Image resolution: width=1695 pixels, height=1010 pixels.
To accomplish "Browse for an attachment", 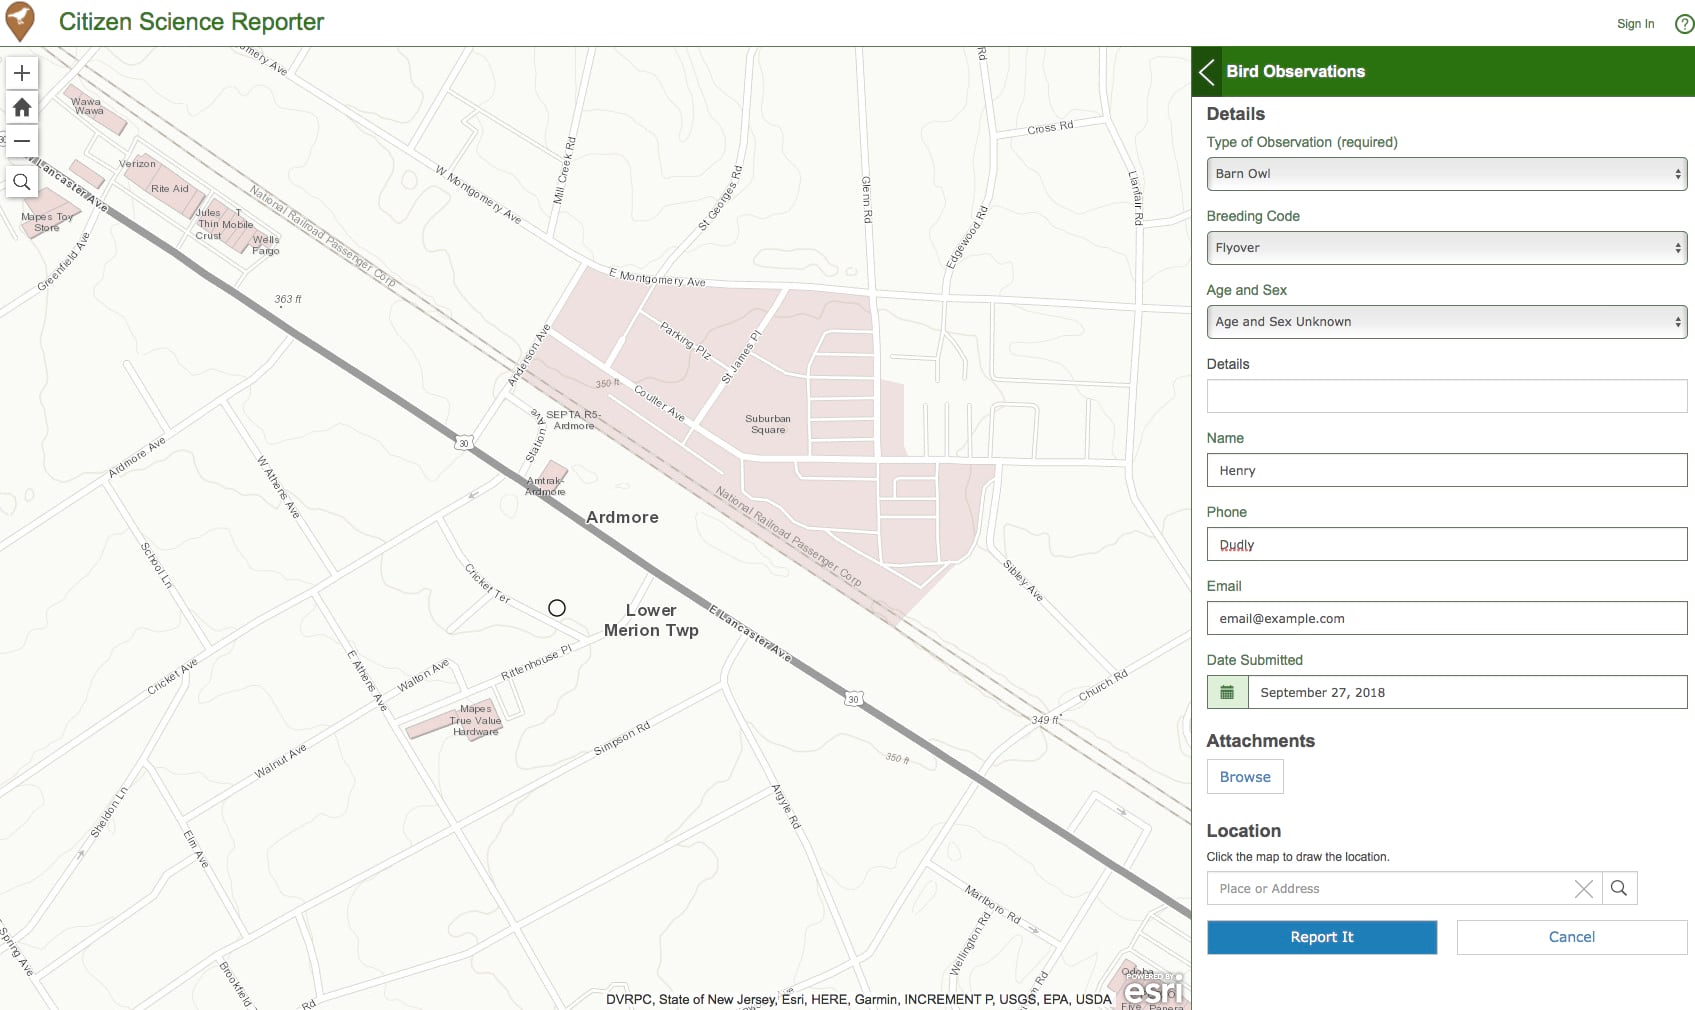I will tap(1245, 777).
